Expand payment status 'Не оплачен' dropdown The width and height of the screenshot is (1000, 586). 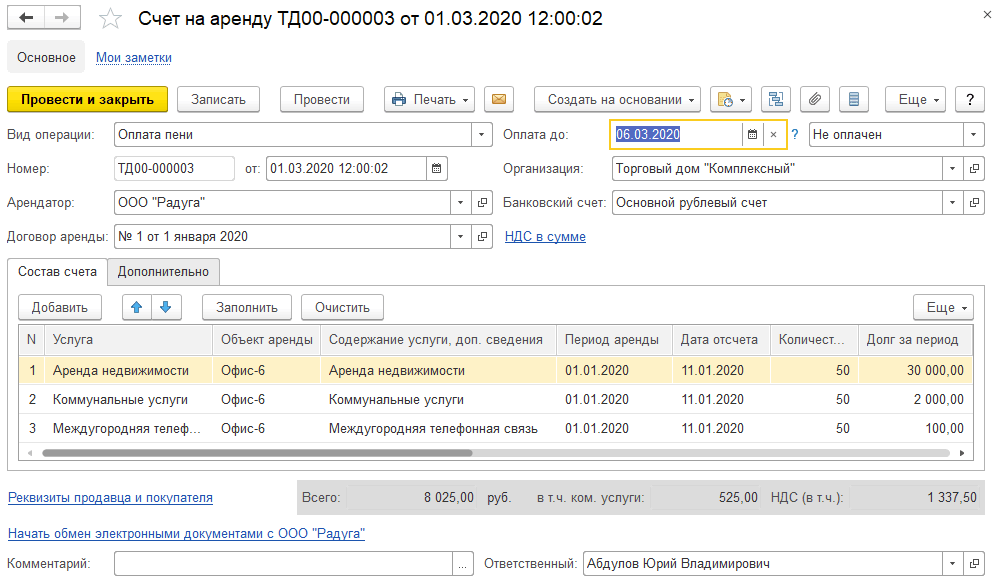tap(973, 135)
